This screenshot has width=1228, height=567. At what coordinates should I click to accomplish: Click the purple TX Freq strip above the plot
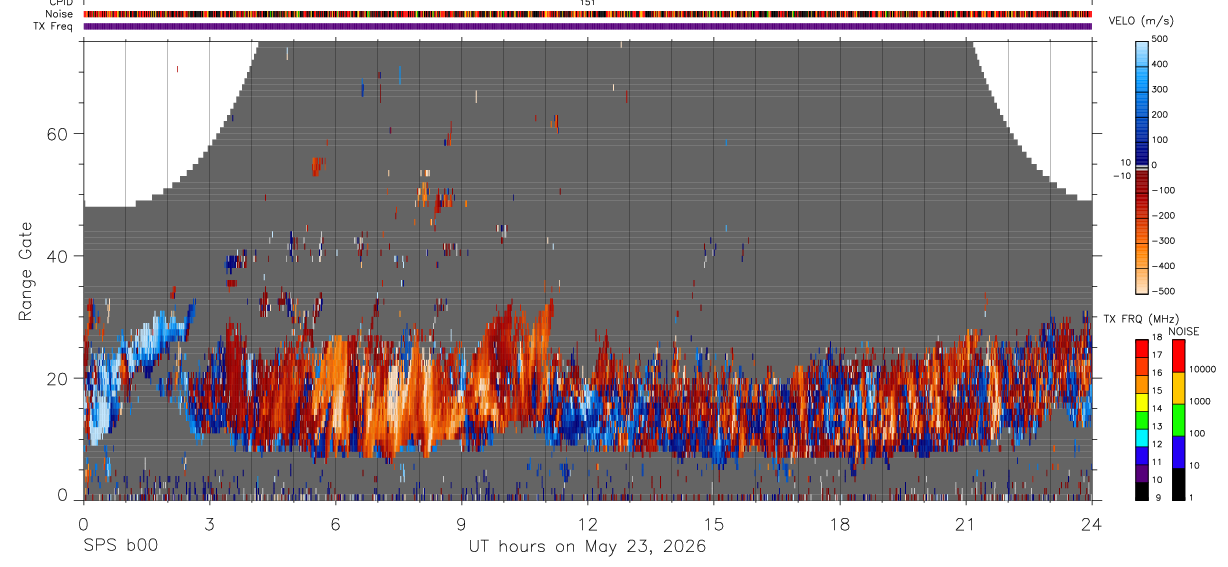(x=587, y=26)
